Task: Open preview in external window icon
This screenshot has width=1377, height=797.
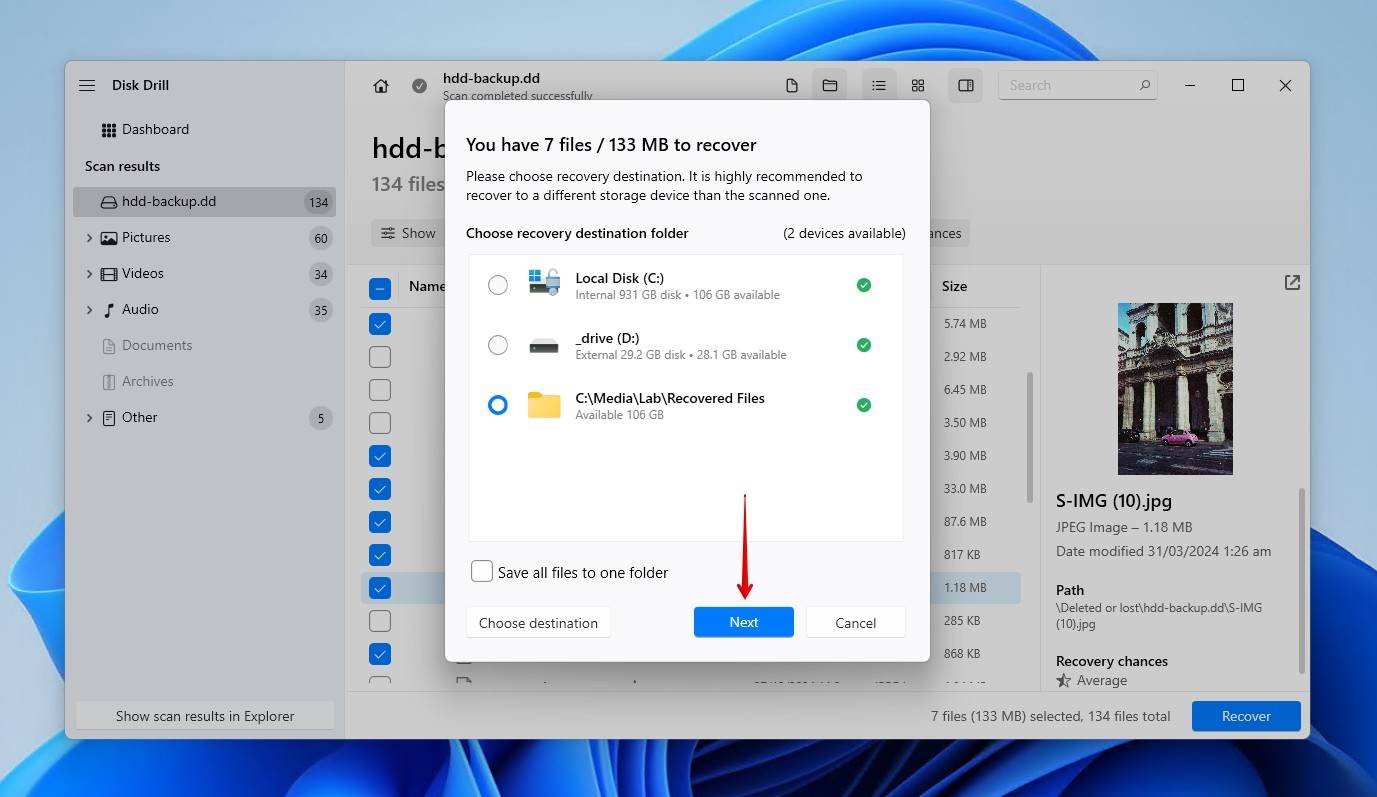Action: 1292,283
